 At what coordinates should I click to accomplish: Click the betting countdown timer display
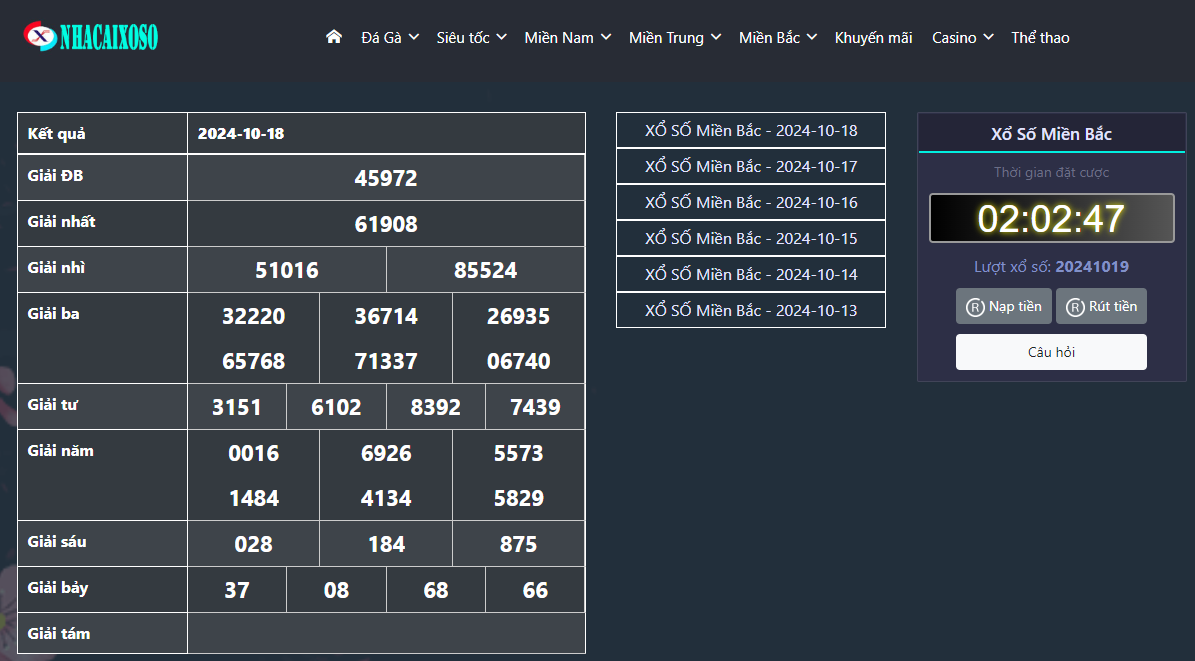[x=1051, y=218]
